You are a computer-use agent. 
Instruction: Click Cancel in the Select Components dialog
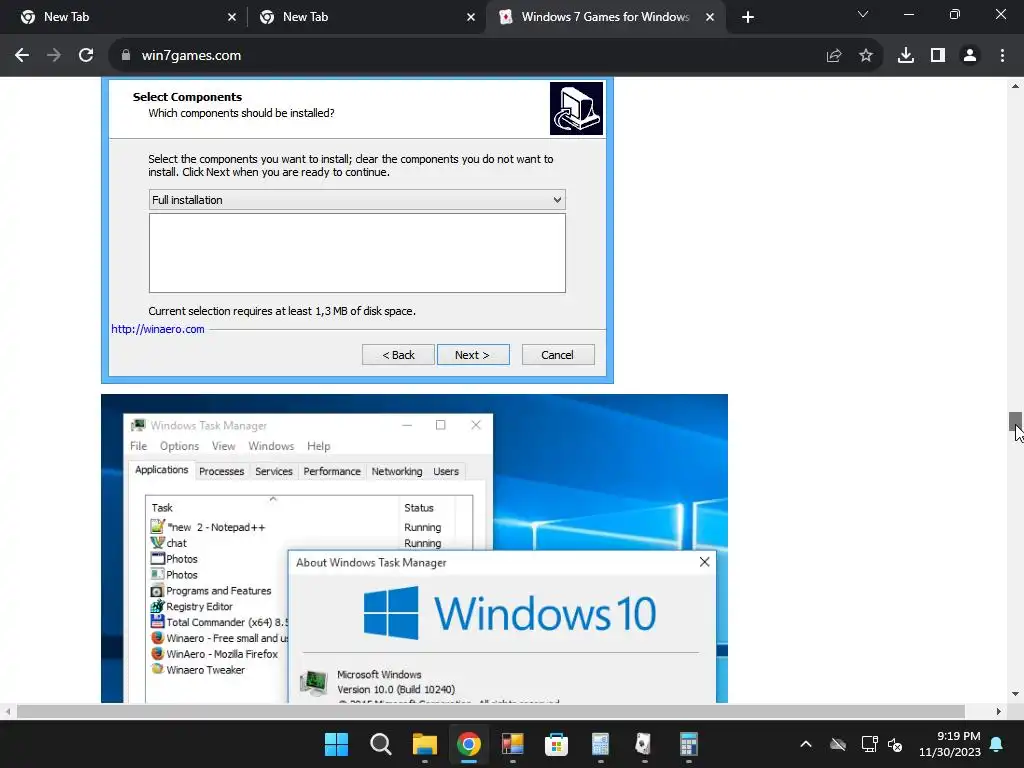tap(558, 355)
